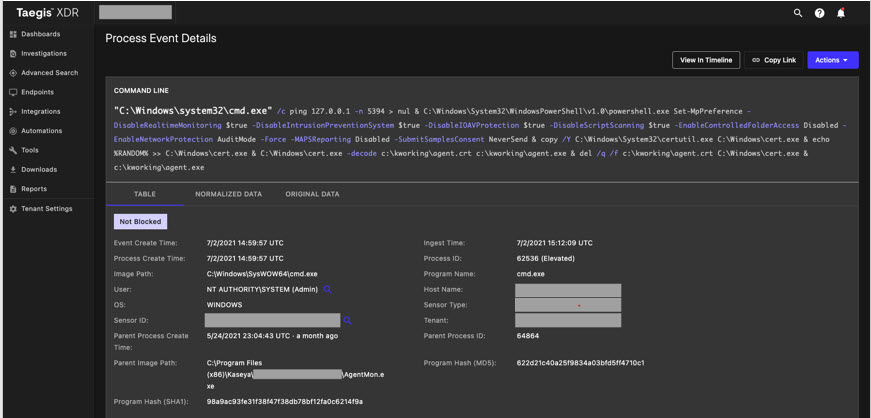Click the Dashboards sidebar icon

click(x=13, y=34)
